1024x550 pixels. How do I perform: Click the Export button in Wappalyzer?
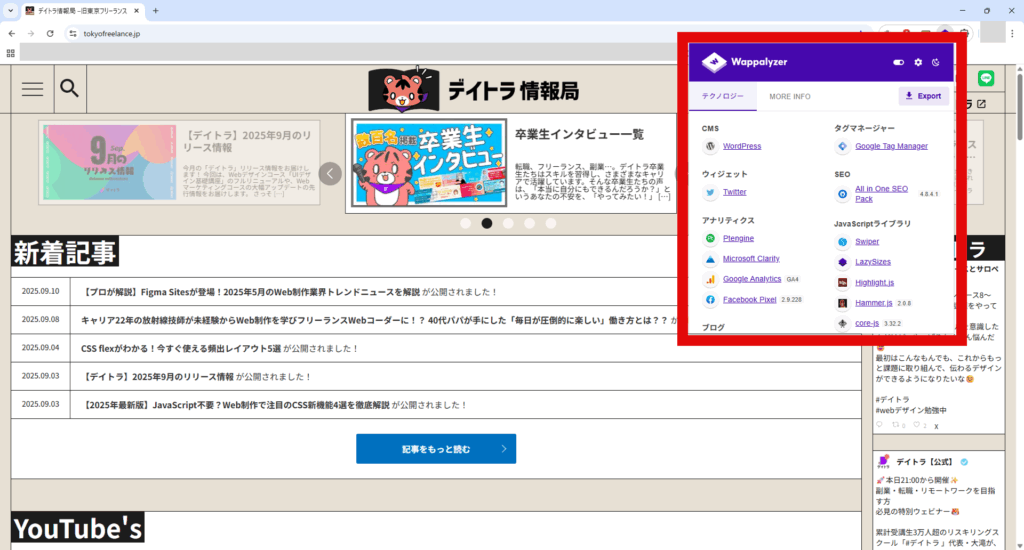[x=923, y=96]
